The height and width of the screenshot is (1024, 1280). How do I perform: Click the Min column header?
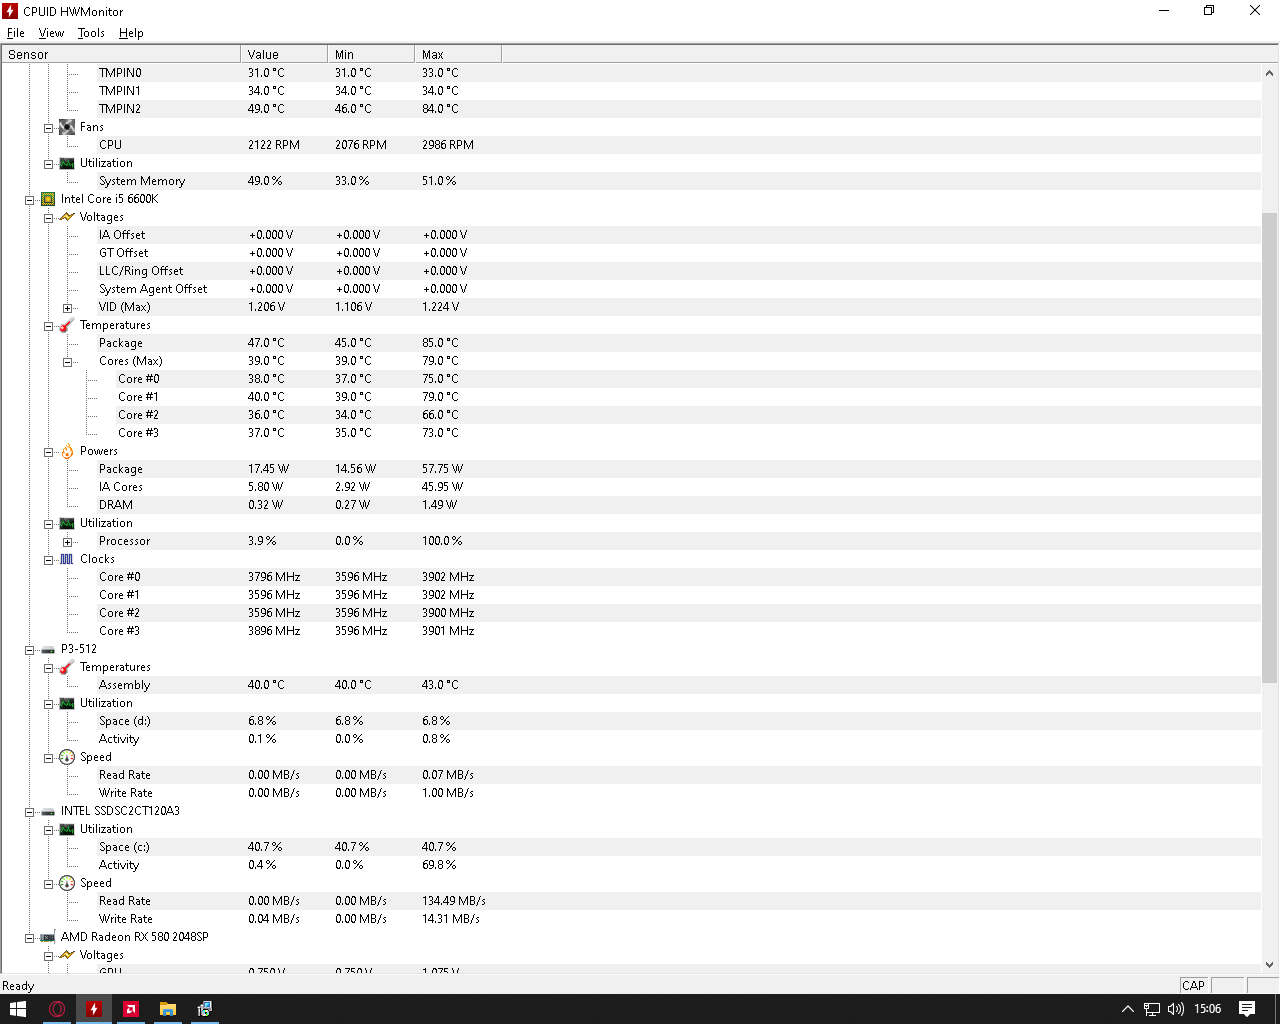click(371, 54)
